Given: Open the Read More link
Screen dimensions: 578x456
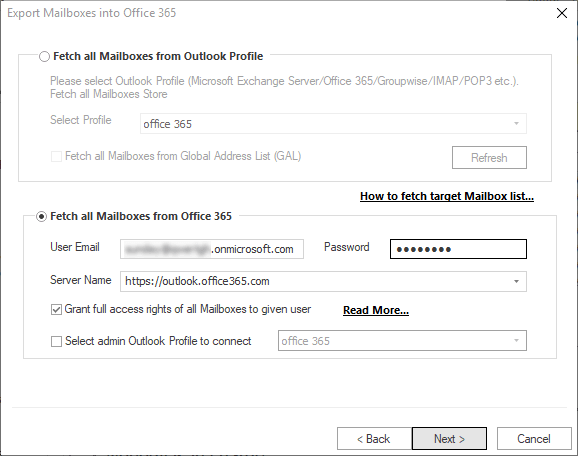Looking at the screenshot, I should (376, 310).
